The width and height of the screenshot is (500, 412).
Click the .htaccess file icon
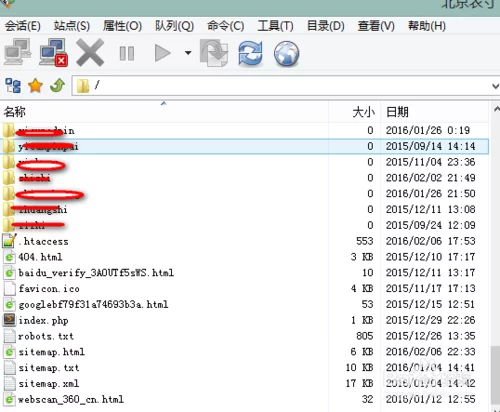point(9,240)
